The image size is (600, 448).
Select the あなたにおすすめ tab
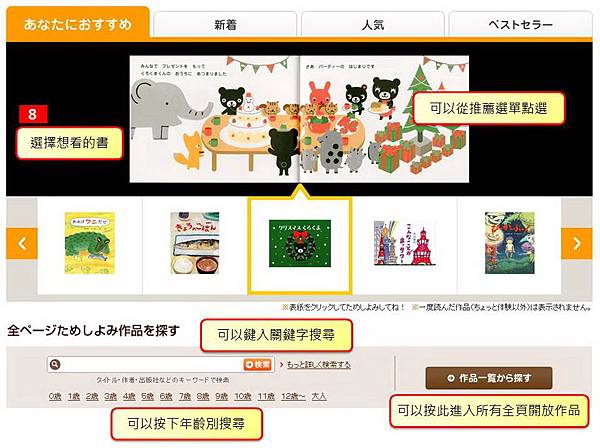78,24
